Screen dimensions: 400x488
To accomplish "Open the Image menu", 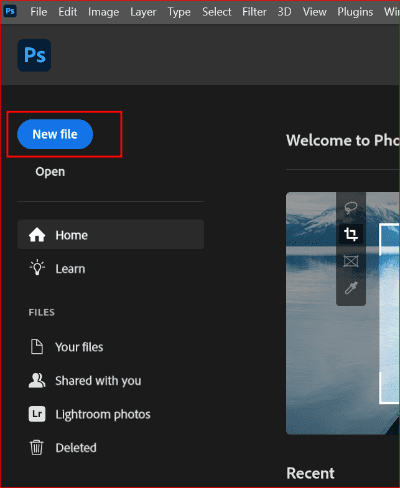I will pos(103,12).
